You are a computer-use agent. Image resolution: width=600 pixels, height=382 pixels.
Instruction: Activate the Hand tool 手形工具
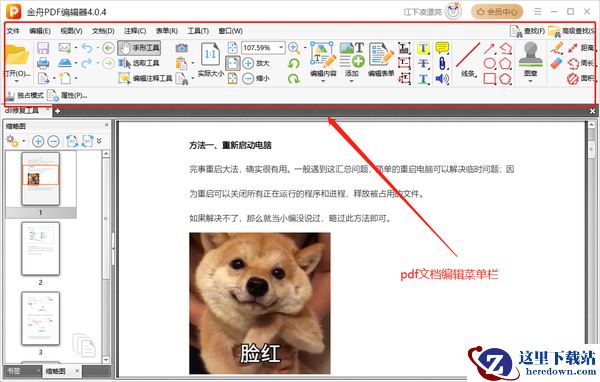(x=139, y=48)
